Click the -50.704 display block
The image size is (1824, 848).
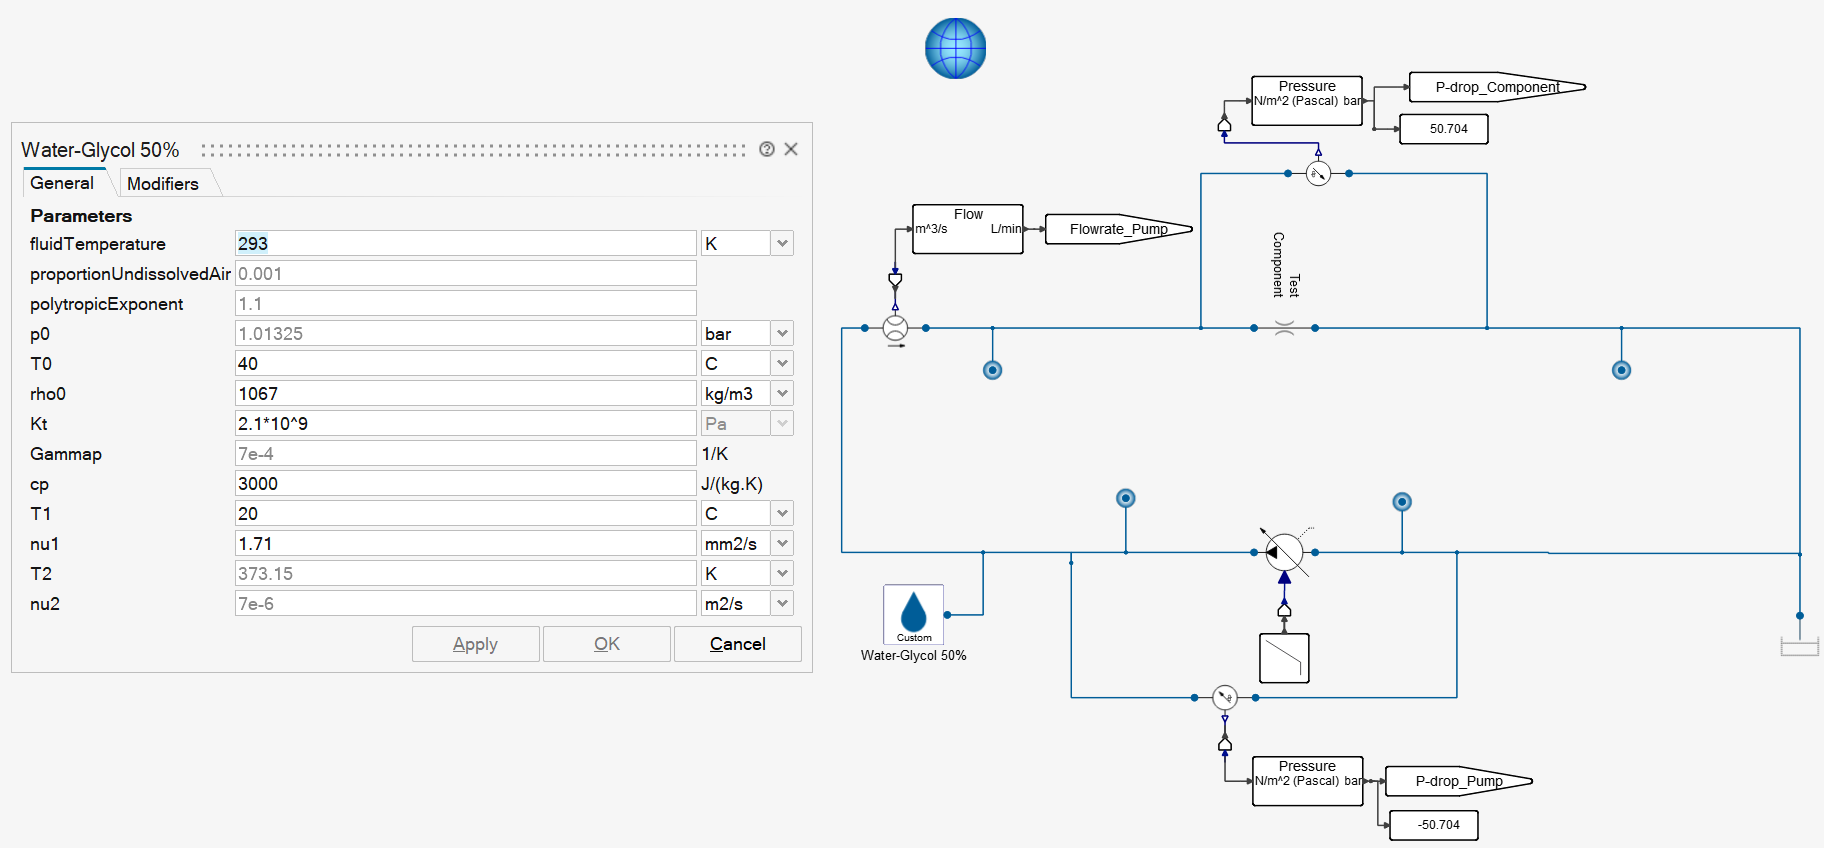pos(1434,825)
